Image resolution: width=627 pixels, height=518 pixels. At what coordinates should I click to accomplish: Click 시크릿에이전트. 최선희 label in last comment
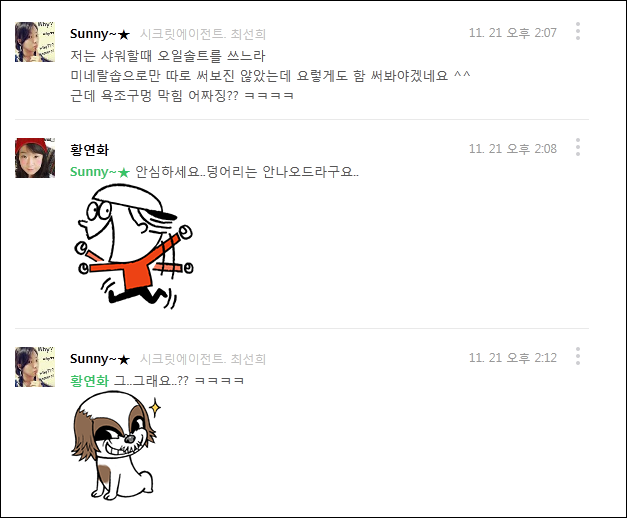point(203,359)
